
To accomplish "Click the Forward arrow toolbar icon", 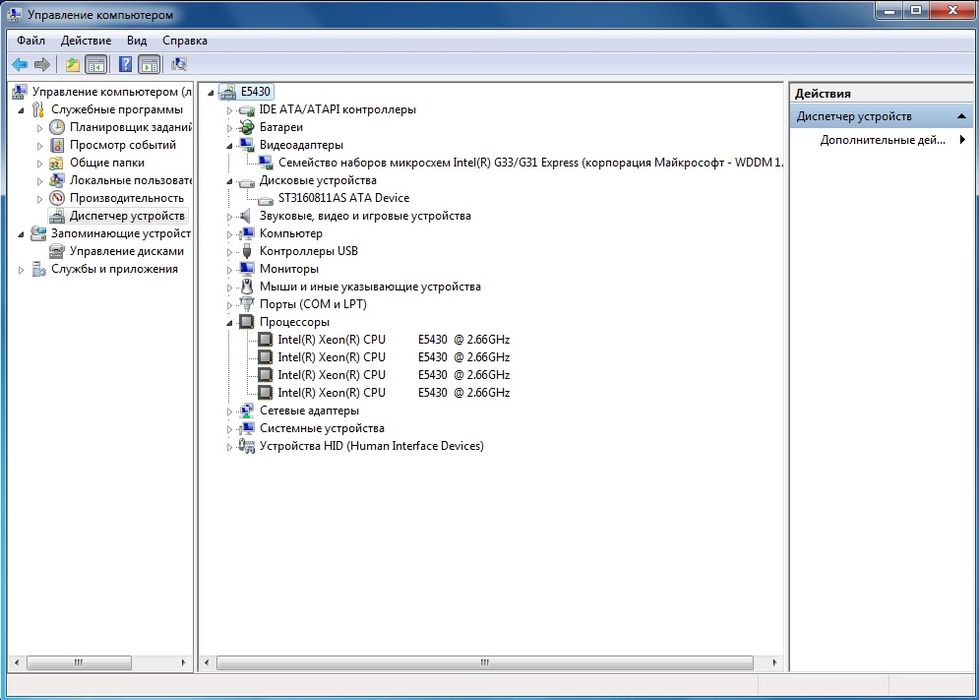I will coord(42,64).
